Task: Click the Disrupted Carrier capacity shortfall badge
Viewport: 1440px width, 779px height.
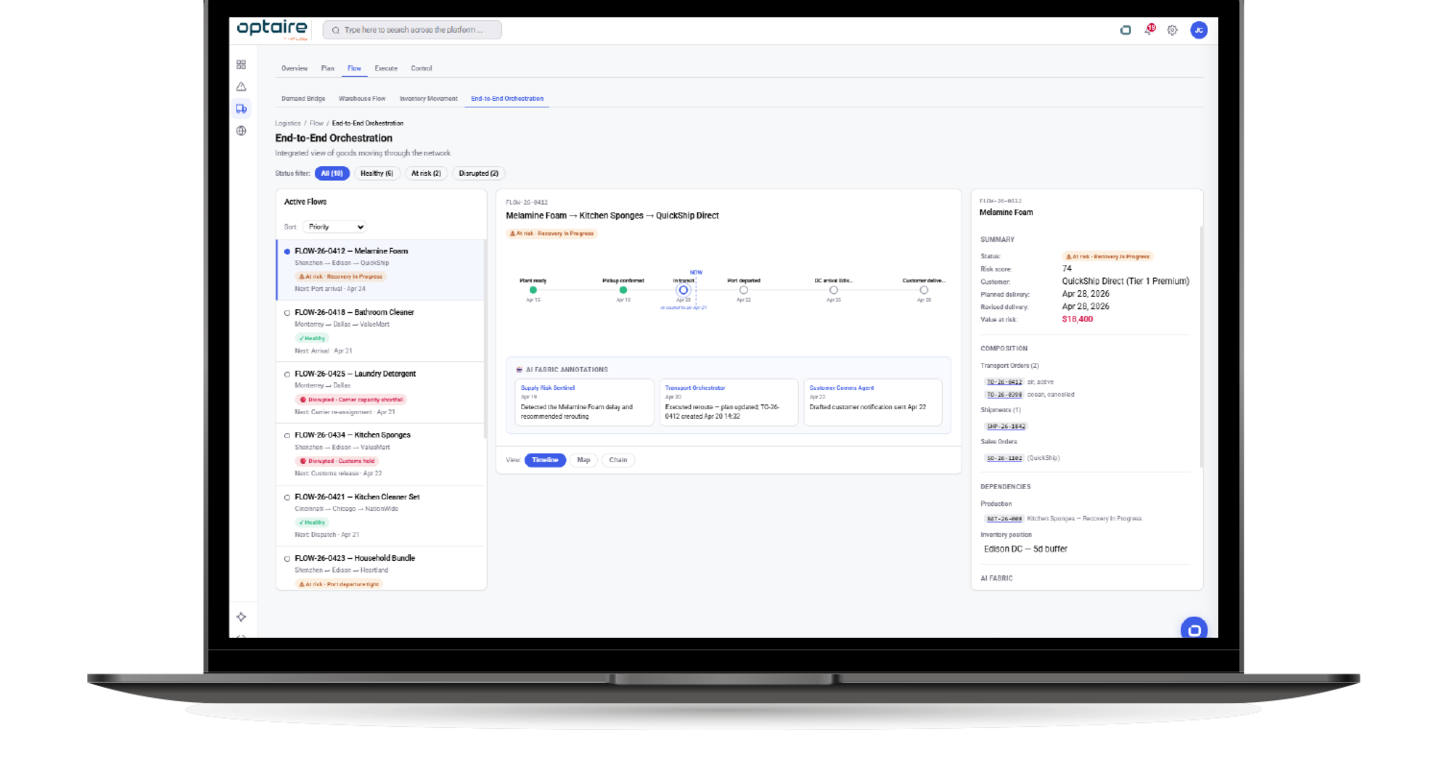Action: [351, 399]
